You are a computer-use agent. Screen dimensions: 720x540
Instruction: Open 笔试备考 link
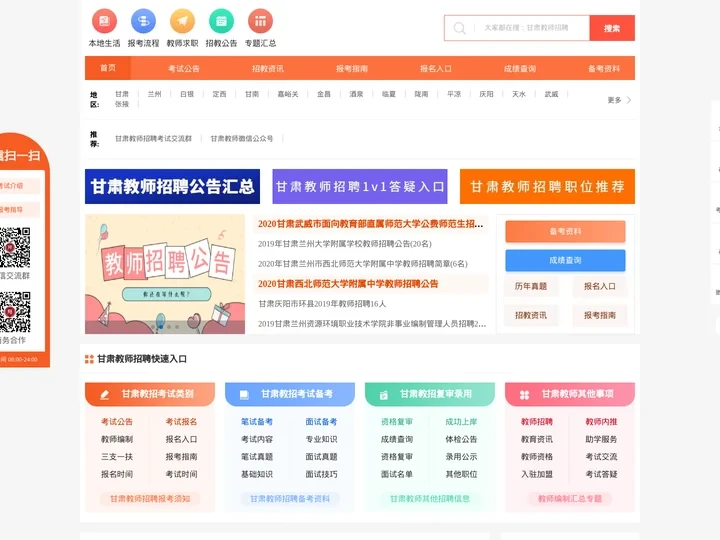(x=257, y=422)
